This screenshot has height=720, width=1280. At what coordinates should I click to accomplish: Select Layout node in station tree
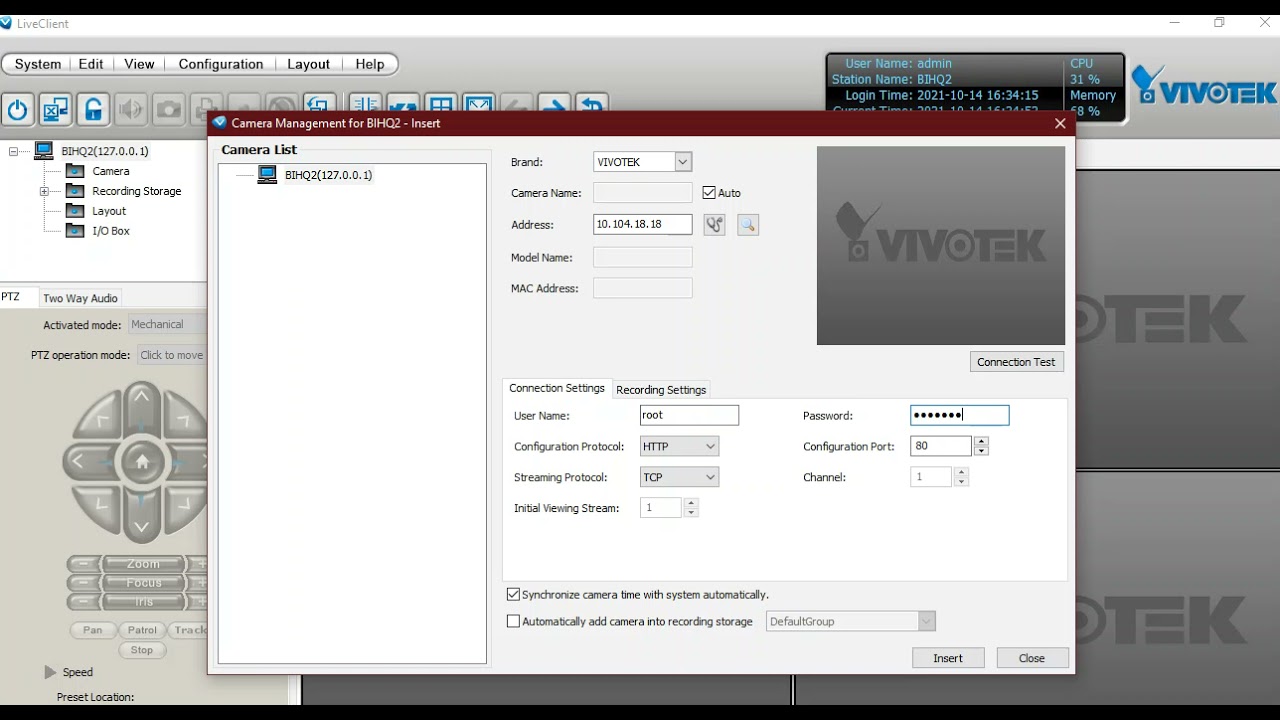tap(109, 211)
